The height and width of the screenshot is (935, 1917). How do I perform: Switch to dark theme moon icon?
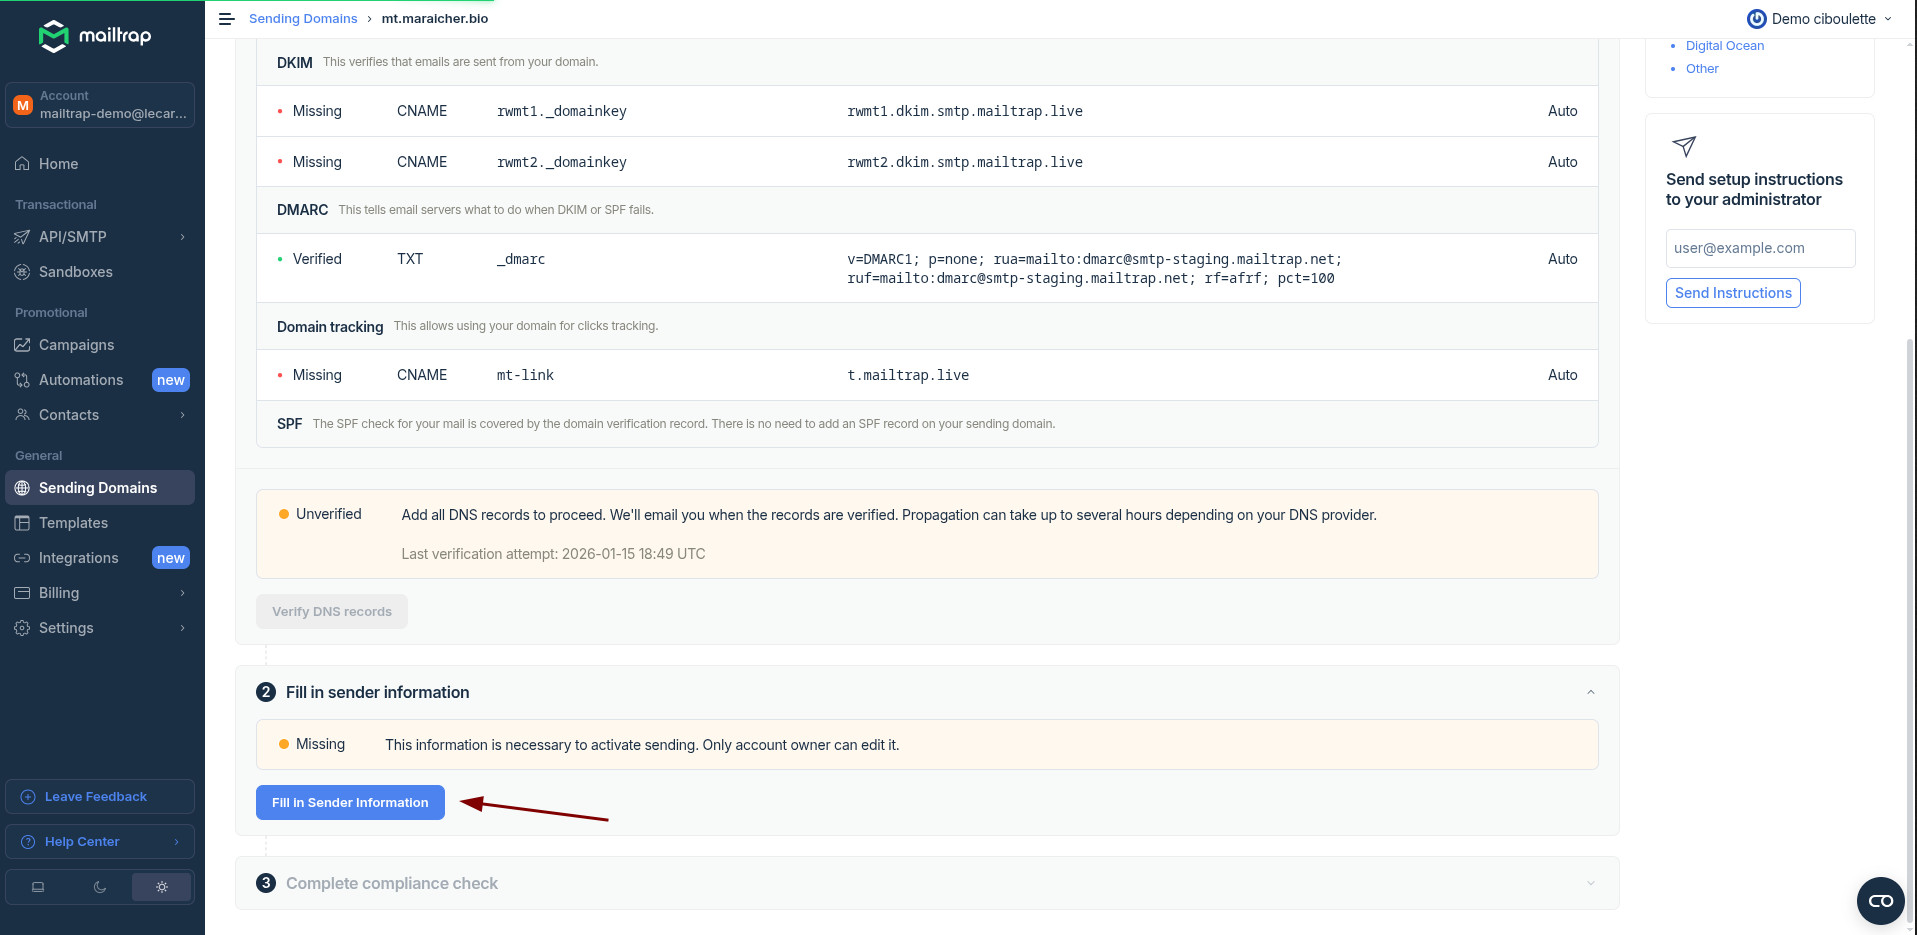click(100, 887)
